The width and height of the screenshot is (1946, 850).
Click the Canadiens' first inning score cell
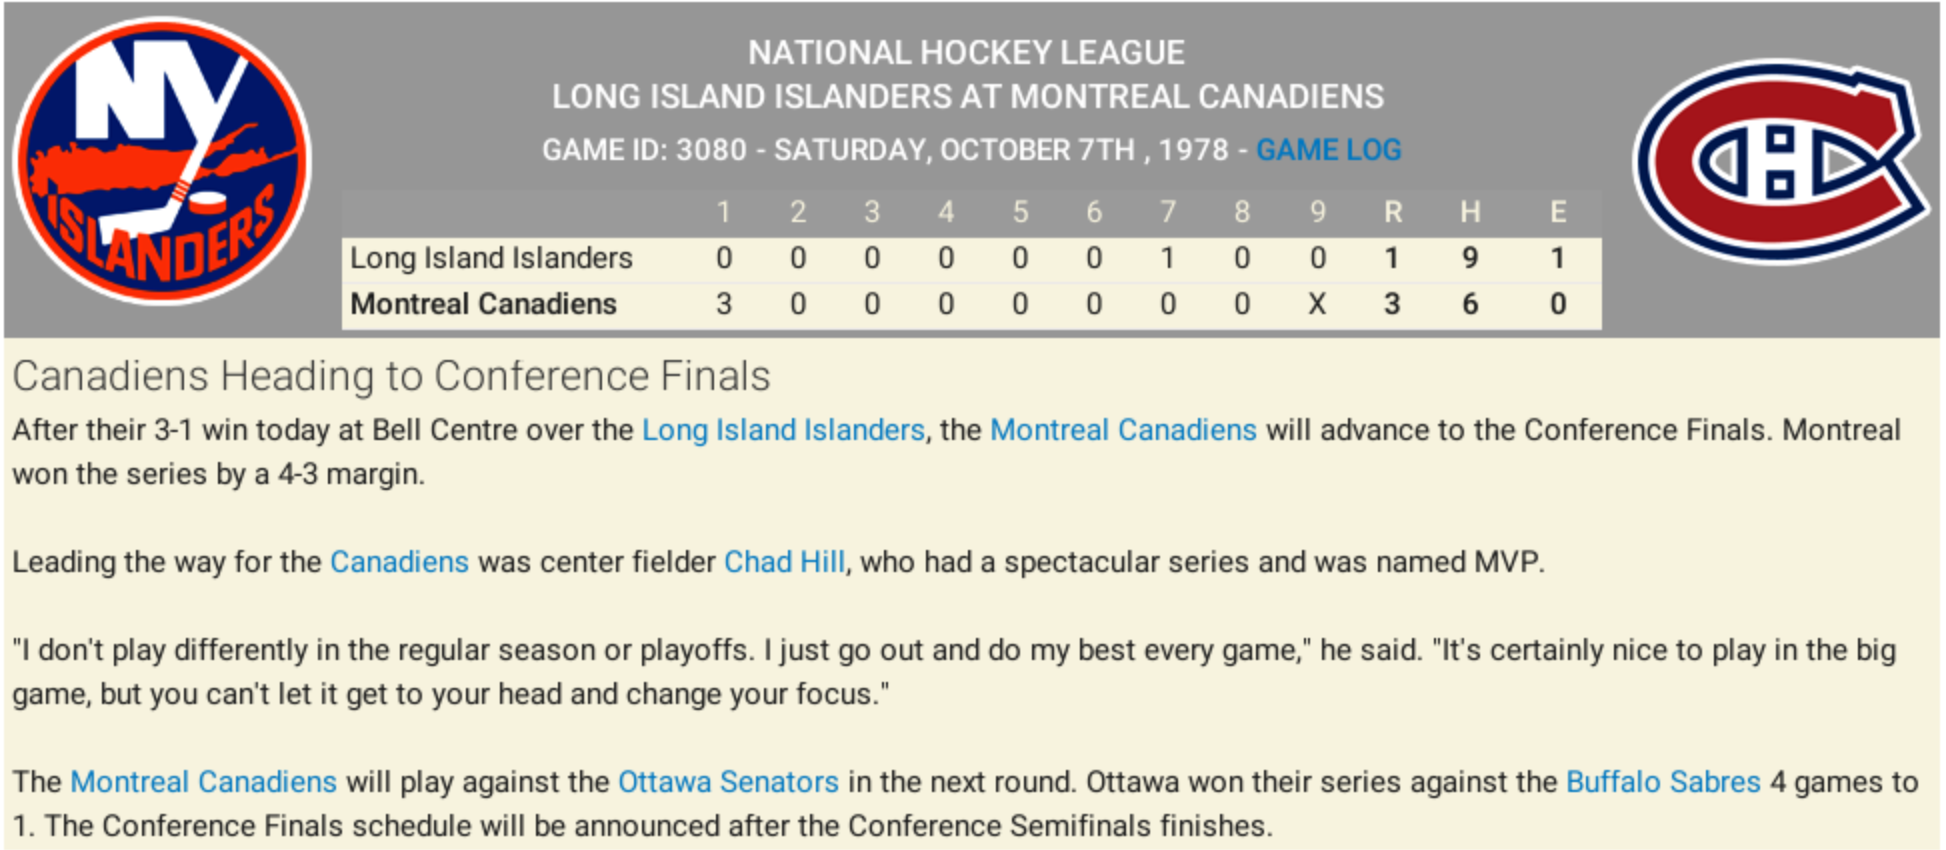coord(724,304)
